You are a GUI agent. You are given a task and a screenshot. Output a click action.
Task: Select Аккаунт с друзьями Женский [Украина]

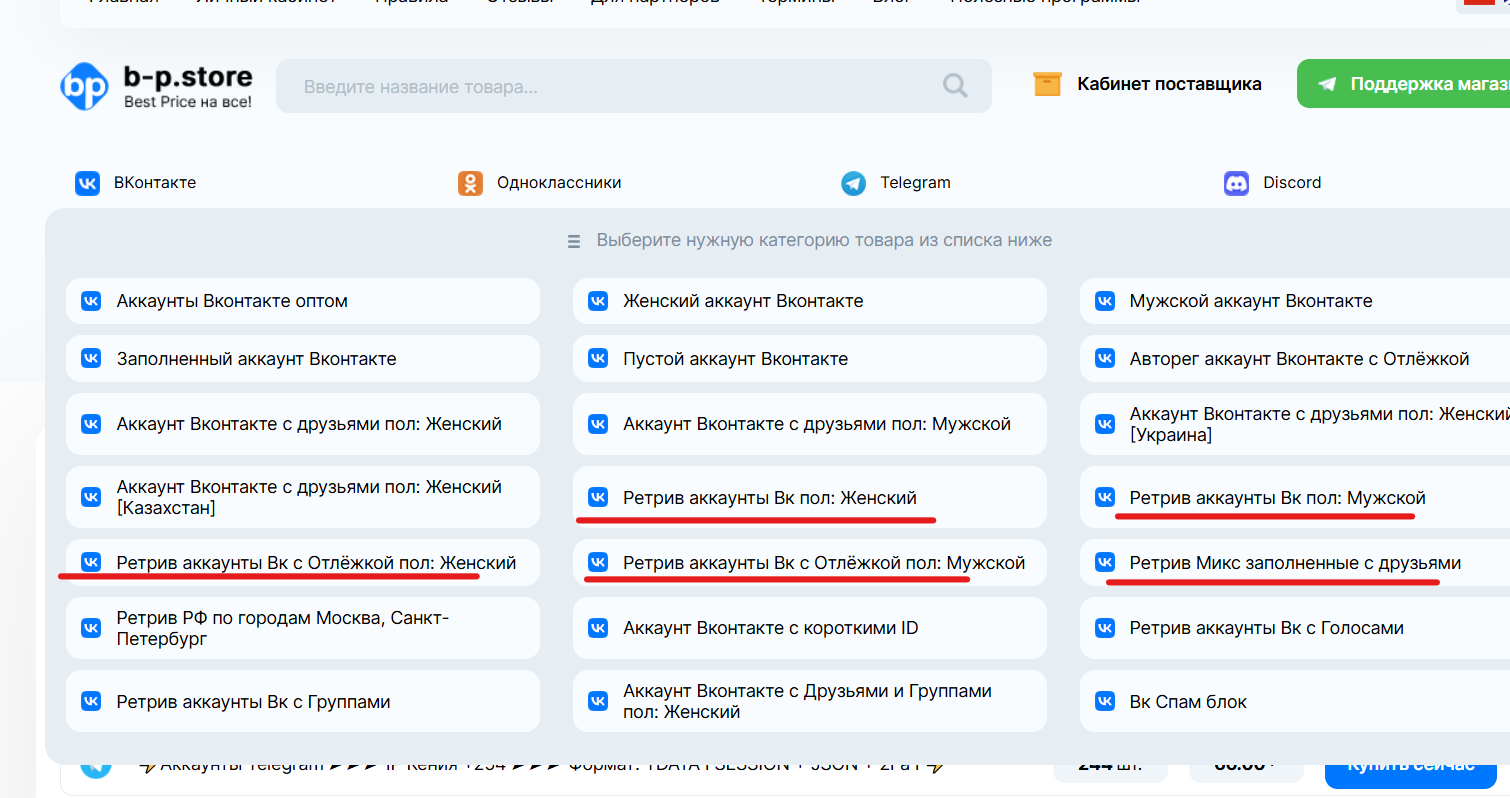coord(1295,424)
